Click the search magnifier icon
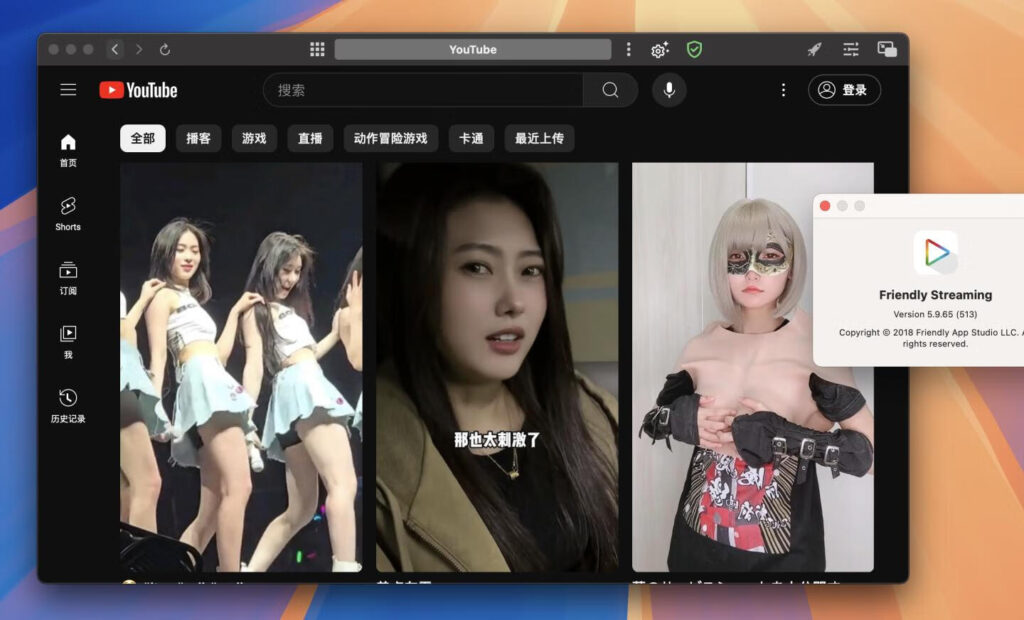Viewport: 1024px width, 620px height. (x=610, y=90)
